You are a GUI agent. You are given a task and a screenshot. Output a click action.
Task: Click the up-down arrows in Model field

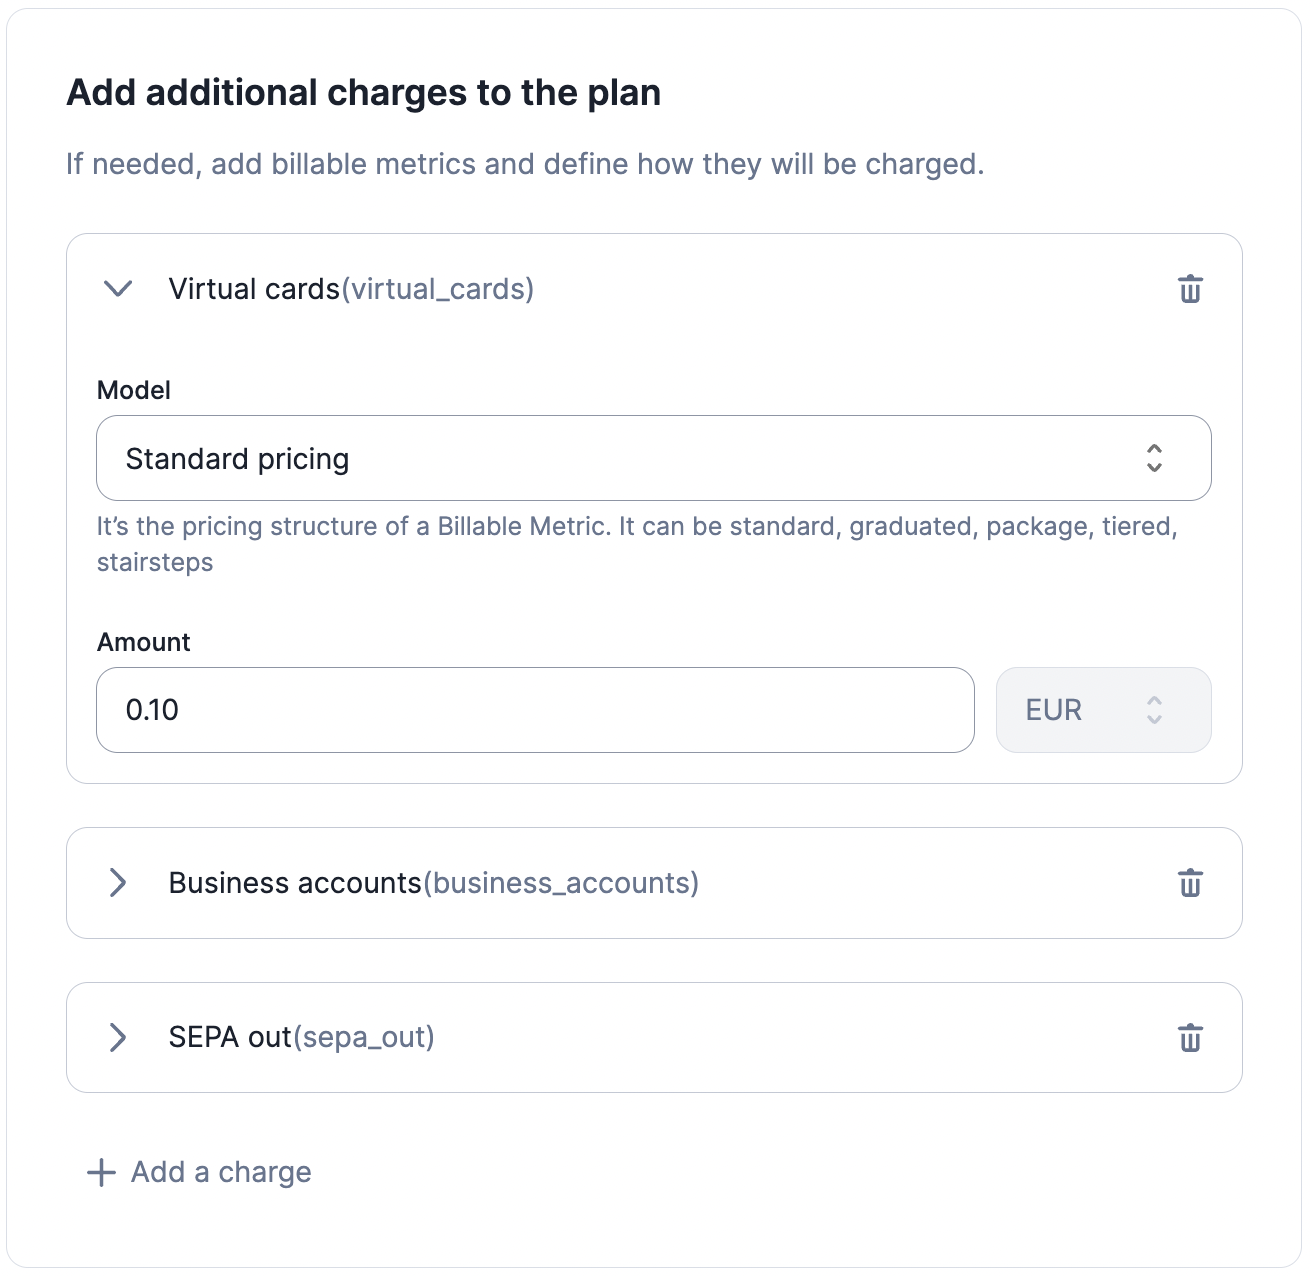1154,458
